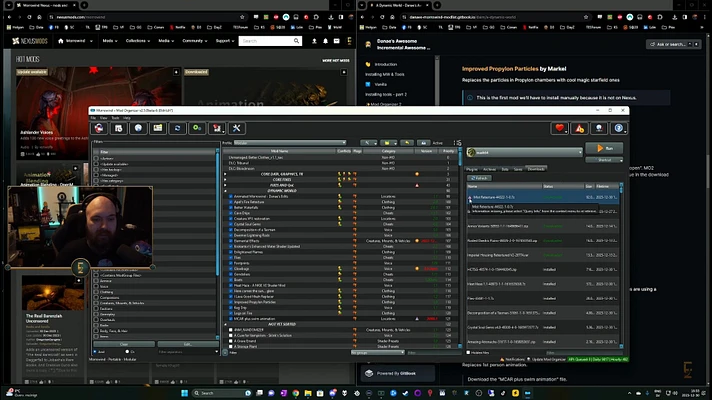Click the Clear filters button
The width and height of the screenshot is (712, 400).
coord(124,344)
